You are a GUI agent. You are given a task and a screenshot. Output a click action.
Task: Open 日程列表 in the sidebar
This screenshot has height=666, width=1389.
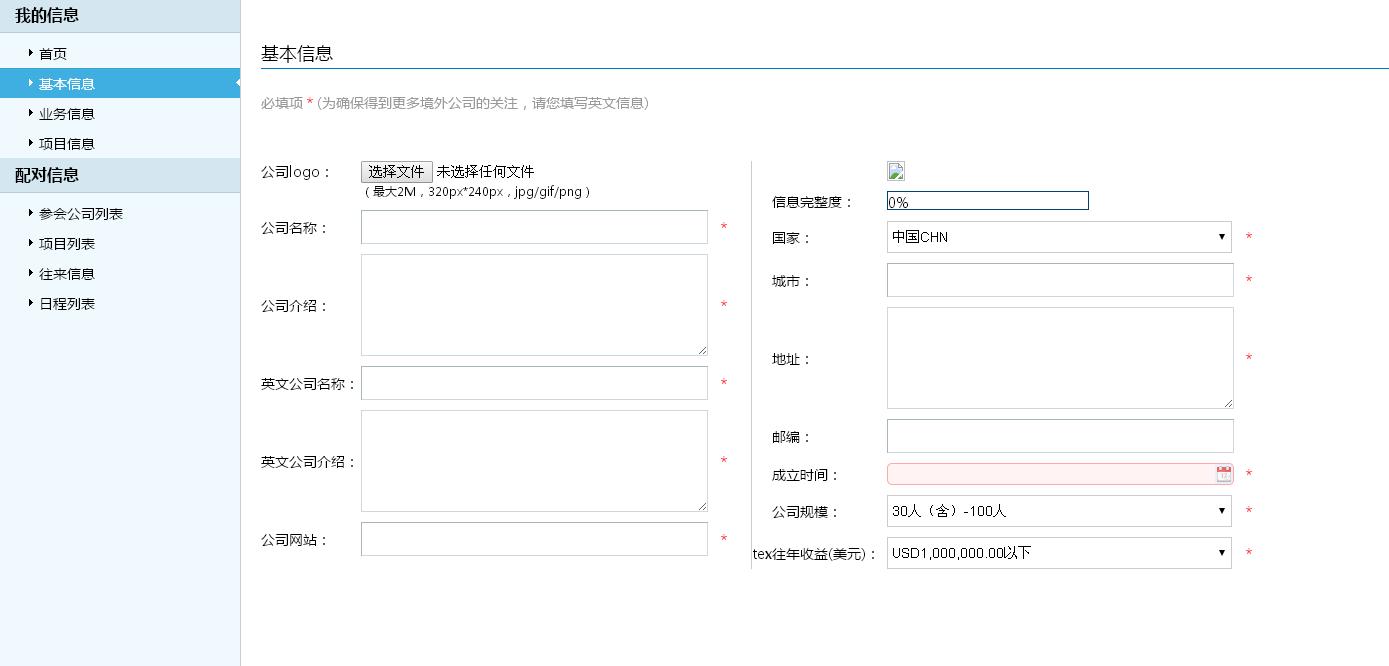[67, 304]
